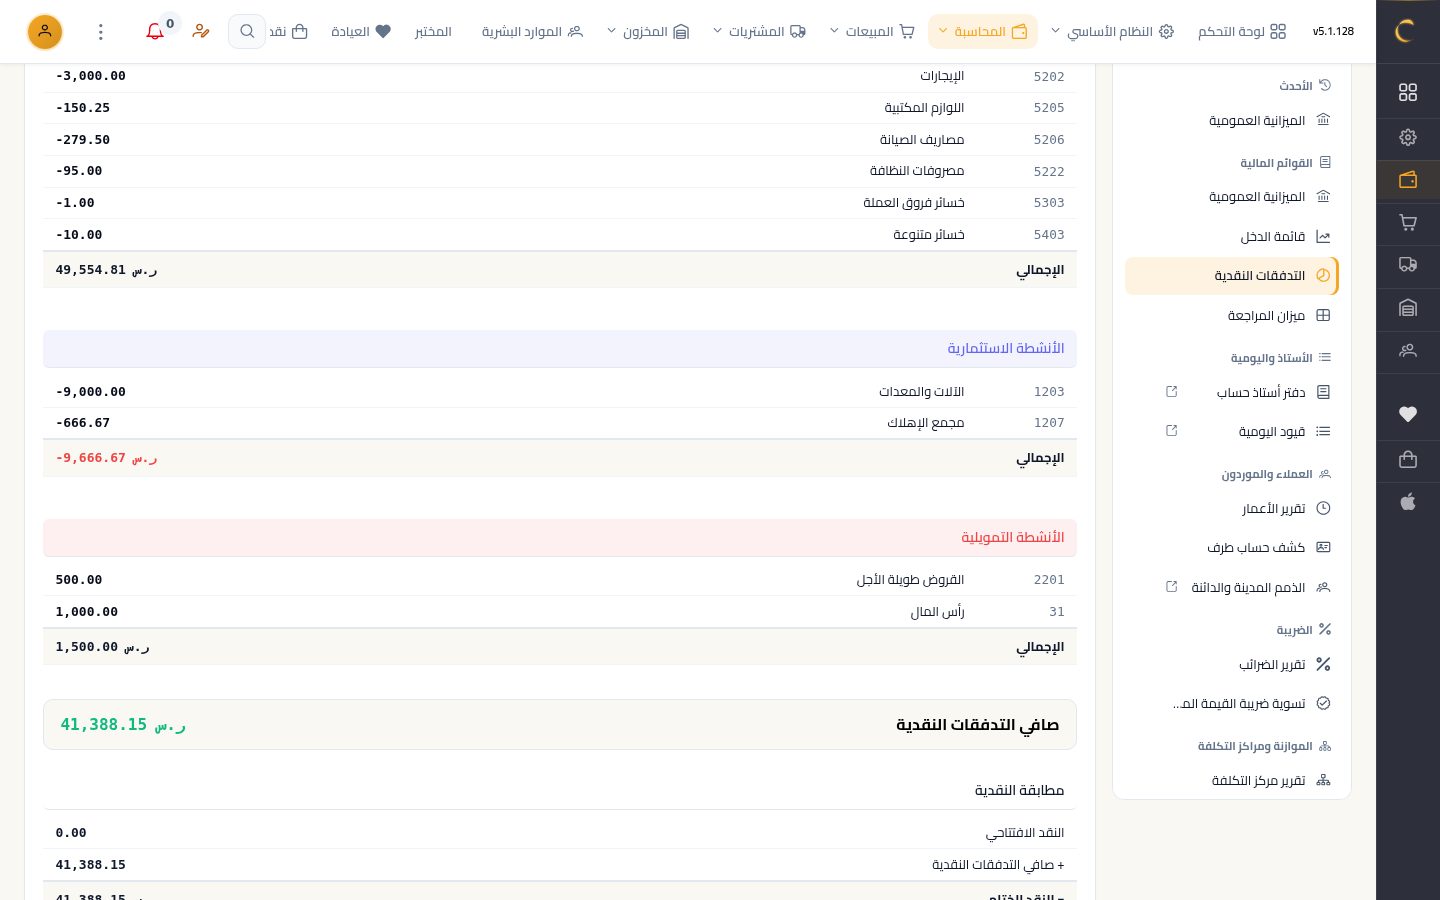The height and width of the screenshot is (900, 1440).
Task: Open the user profile avatar menu
Action: tap(45, 32)
